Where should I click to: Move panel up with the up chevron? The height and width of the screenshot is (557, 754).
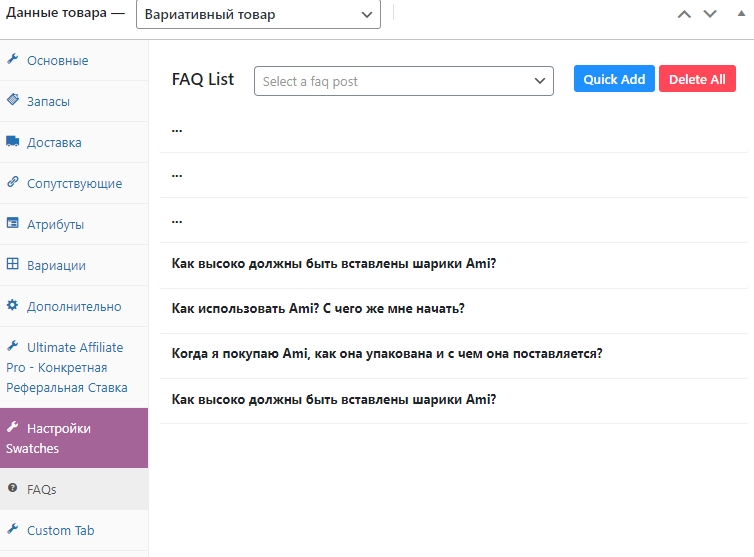[684, 14]
